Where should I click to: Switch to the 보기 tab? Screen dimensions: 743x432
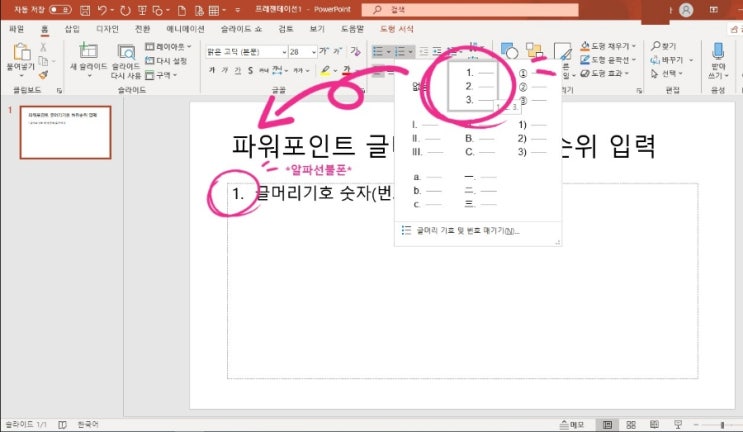(x=317, y=29)
